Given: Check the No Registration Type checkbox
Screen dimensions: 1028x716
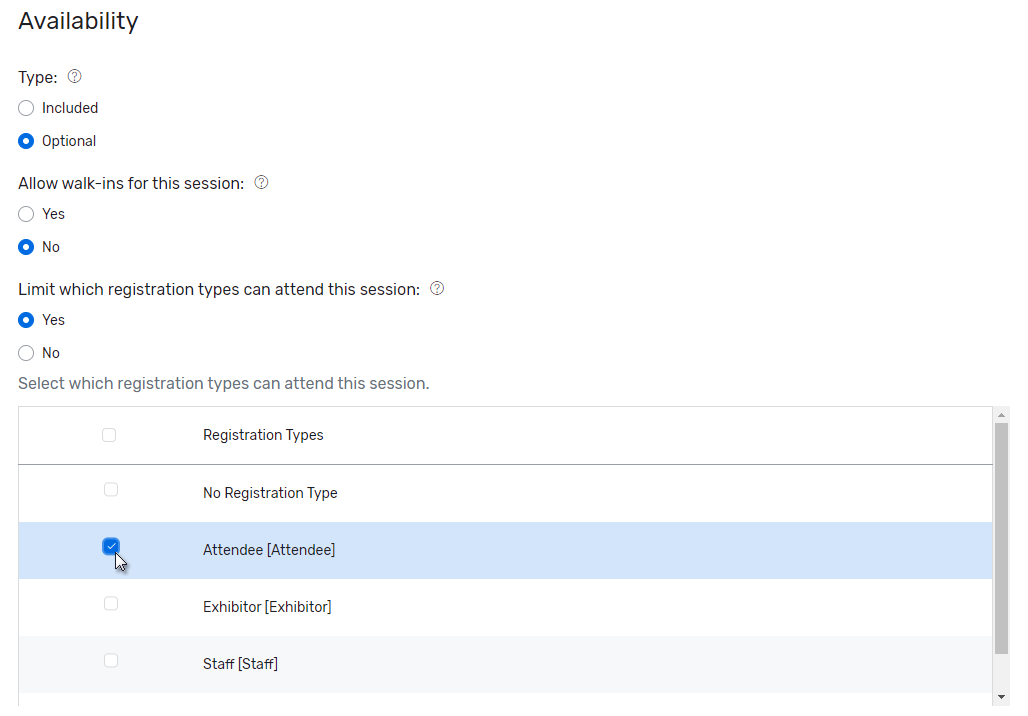Looking at the screenshot, I should coord(111,490).
